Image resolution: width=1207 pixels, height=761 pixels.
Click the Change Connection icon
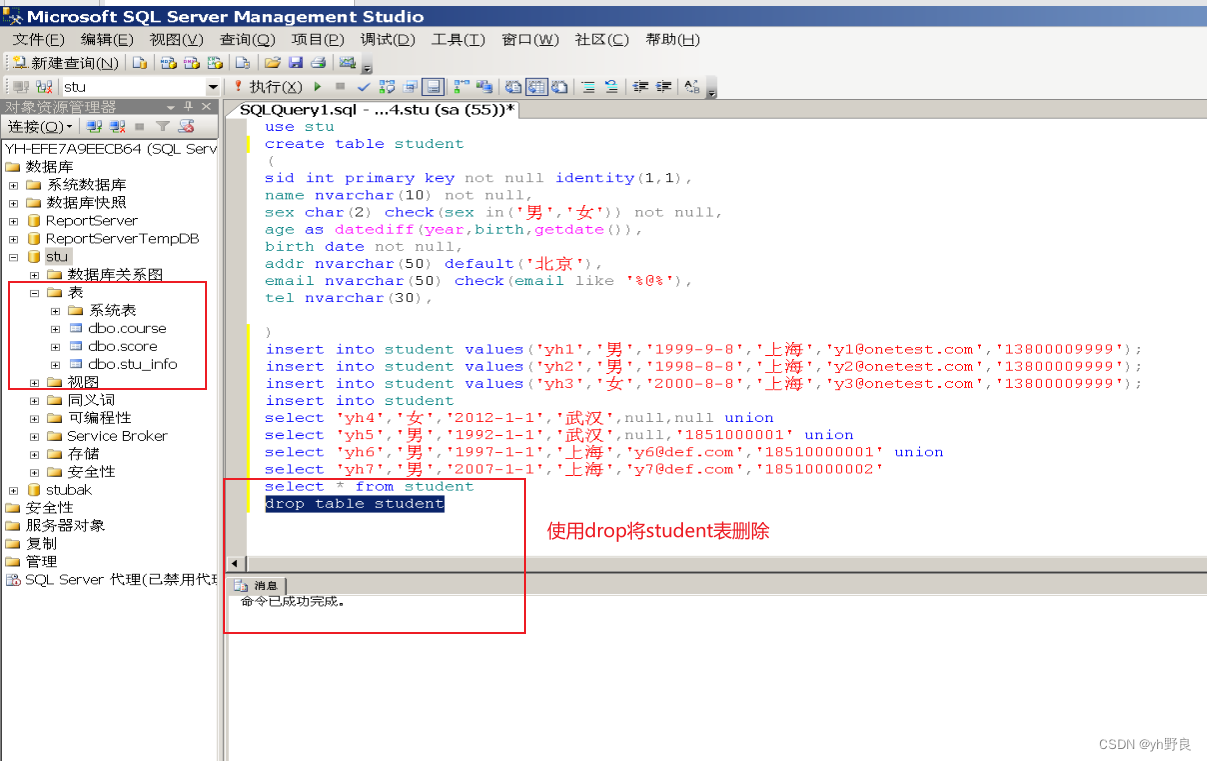[44, 87]
